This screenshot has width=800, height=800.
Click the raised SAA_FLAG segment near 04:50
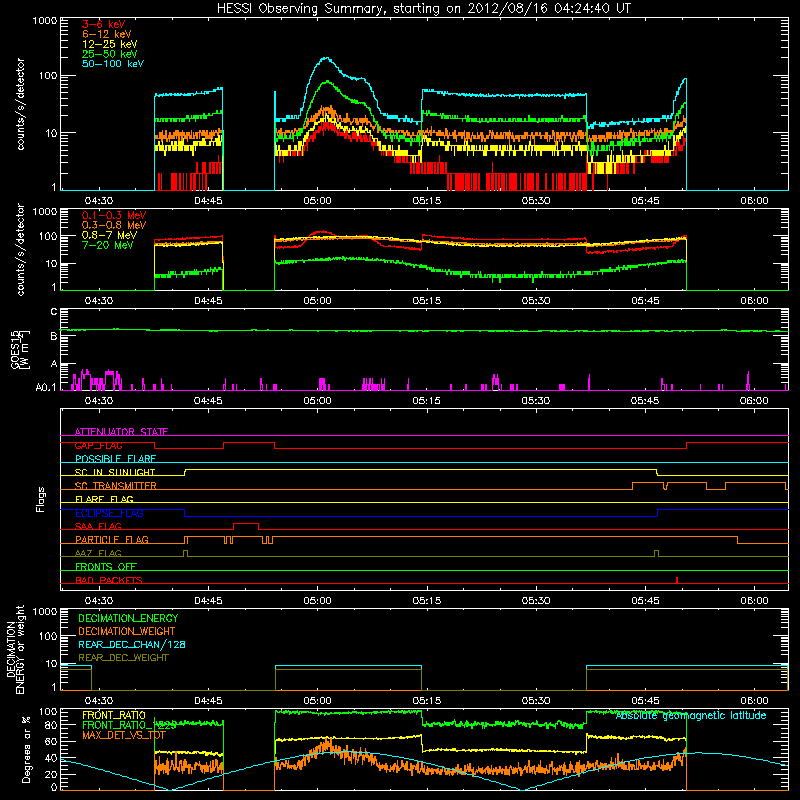246,524
